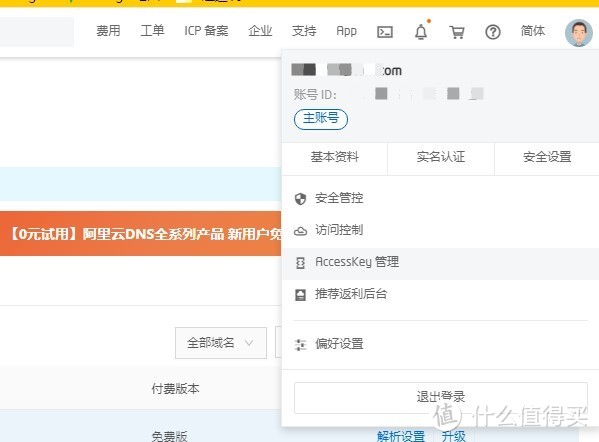Screen dimensions: 599x442
Task: Click the 退出登录 button
Action: point(440,397)
